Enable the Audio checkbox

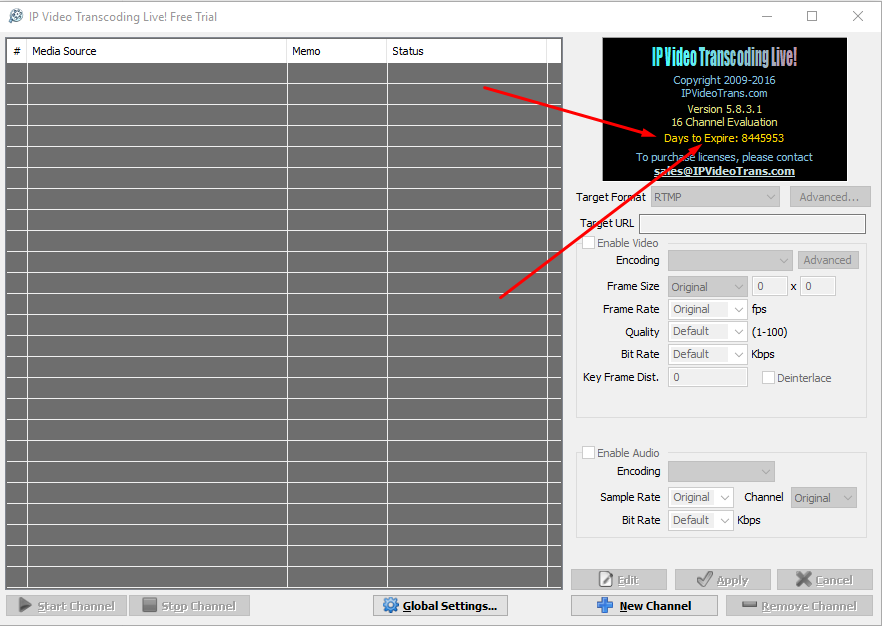tap(588, 453)
